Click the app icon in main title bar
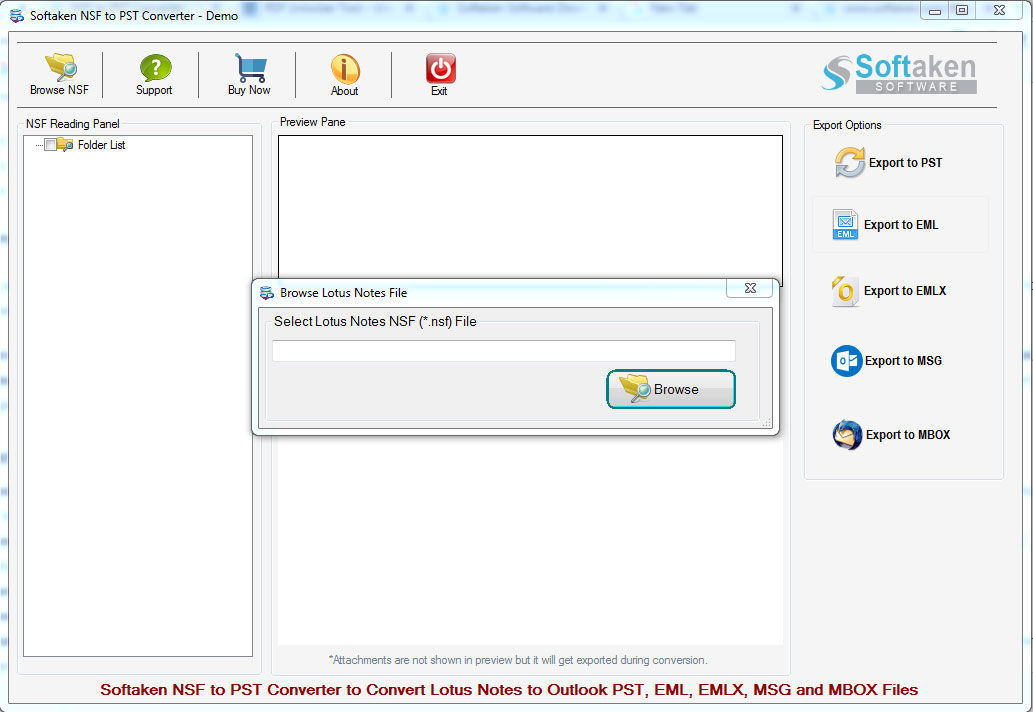 pos(16,15)
